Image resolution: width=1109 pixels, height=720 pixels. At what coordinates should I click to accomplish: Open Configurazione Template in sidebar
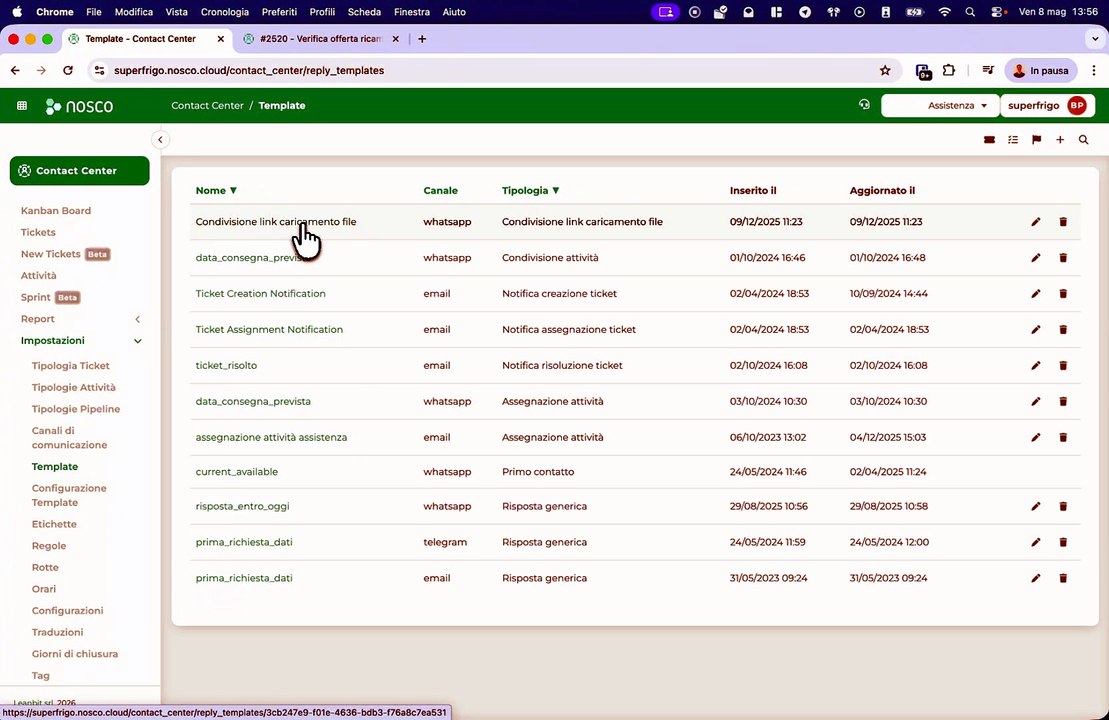[69, 495]
